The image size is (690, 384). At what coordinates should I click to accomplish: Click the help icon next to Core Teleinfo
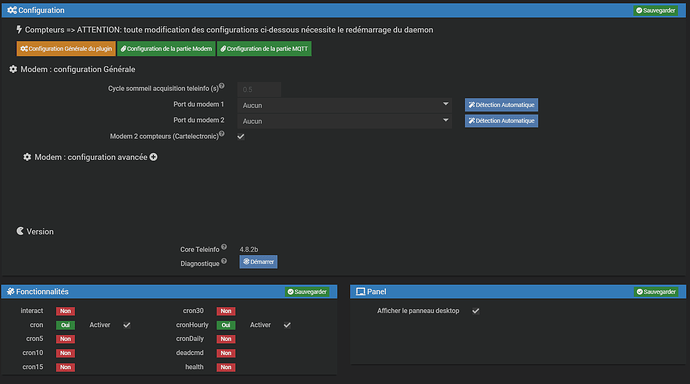coord(224,247)
